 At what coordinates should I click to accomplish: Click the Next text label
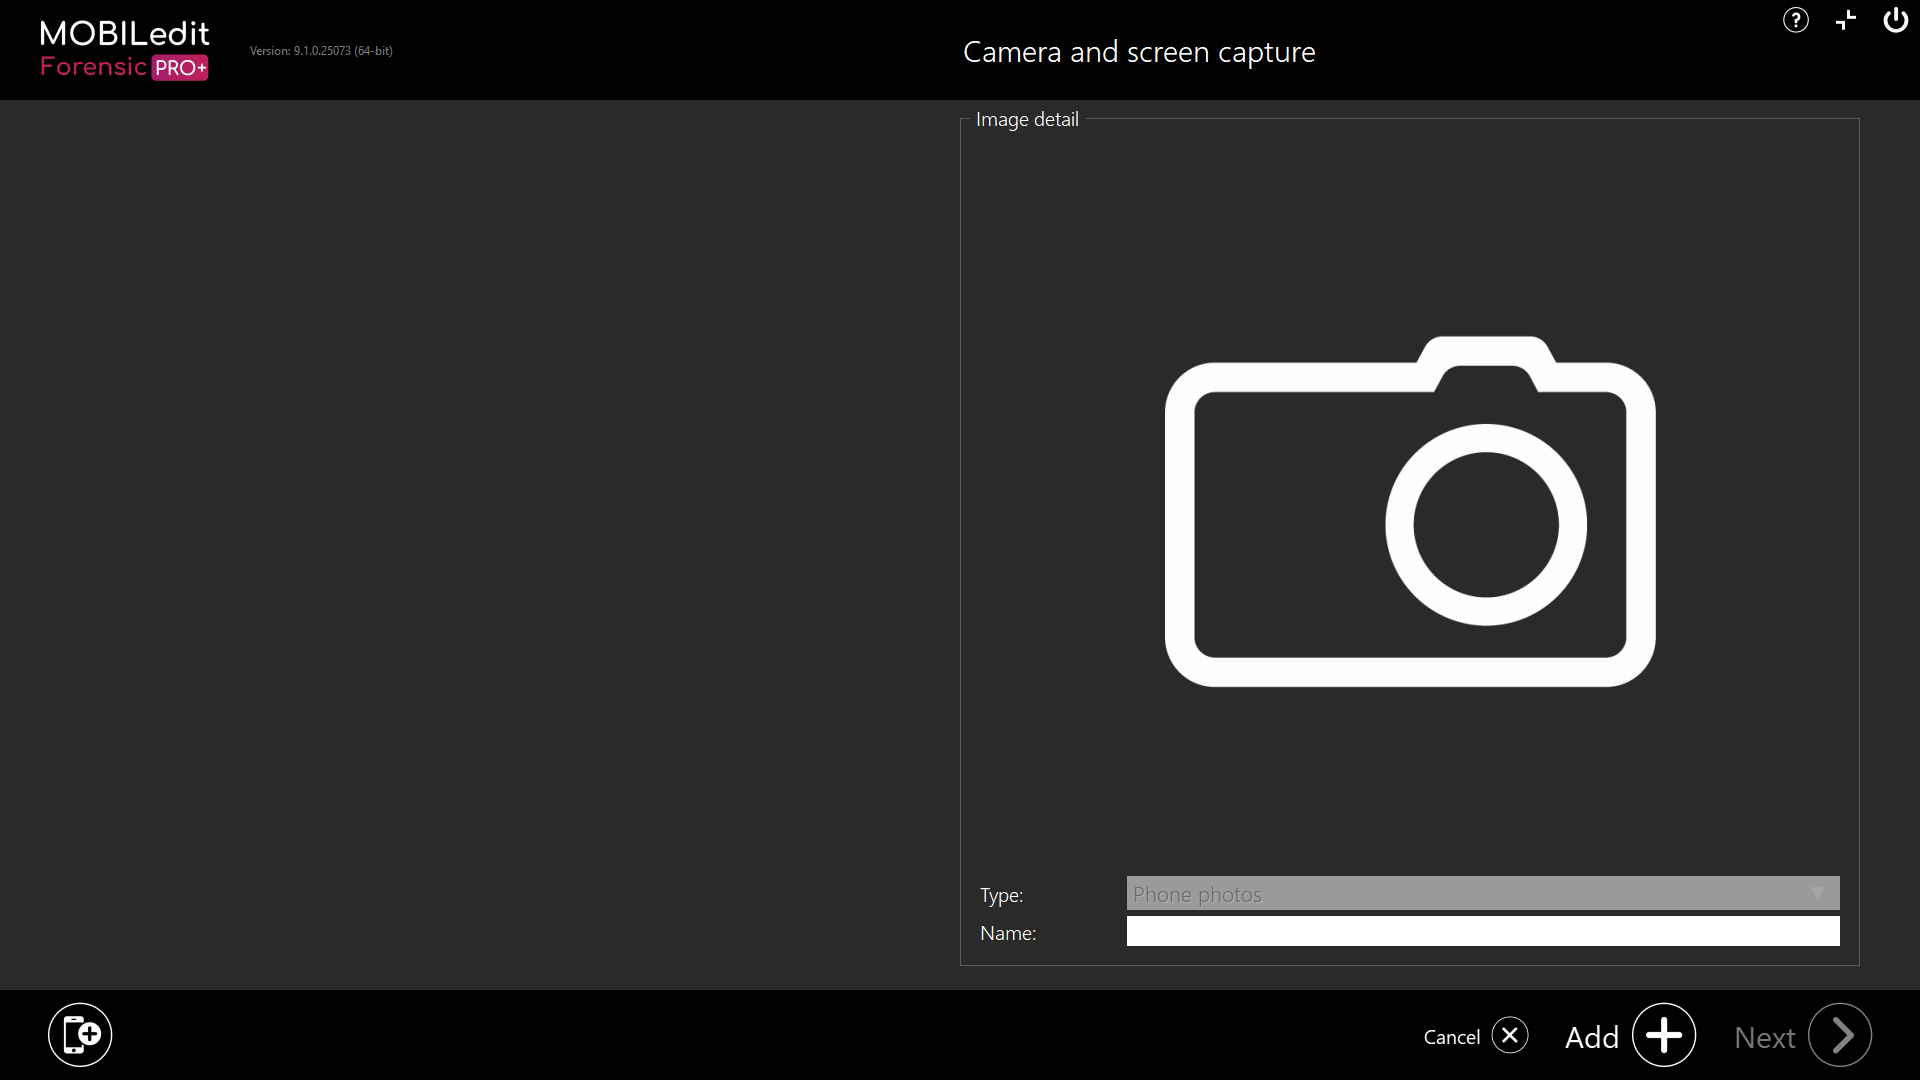[1764, 1037]
